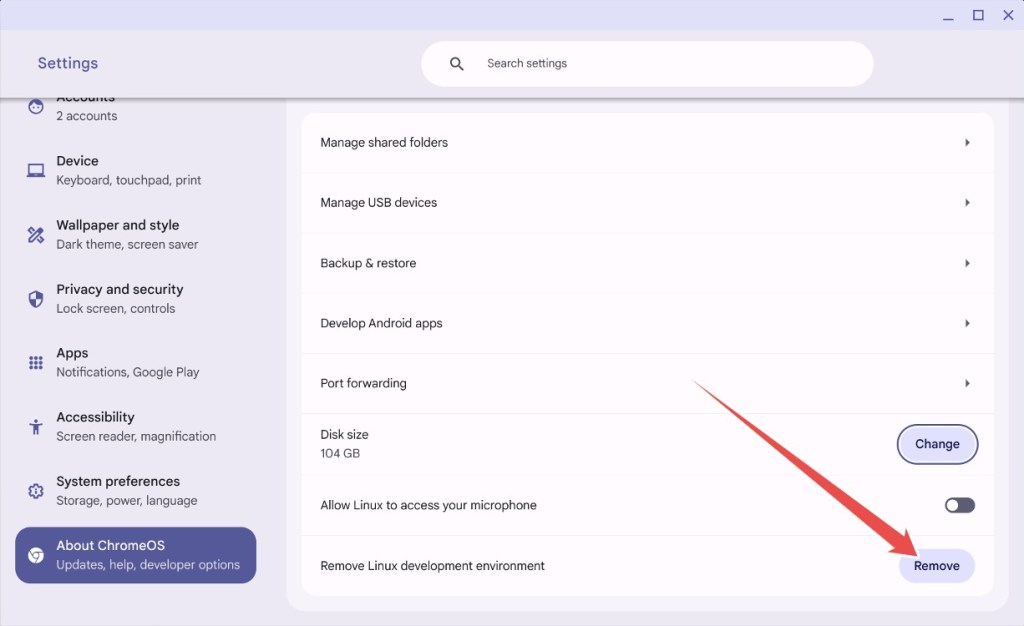This screenshot has width=1024, height=626.
Task: Click the Change disk size button
Action: [937, 444]
